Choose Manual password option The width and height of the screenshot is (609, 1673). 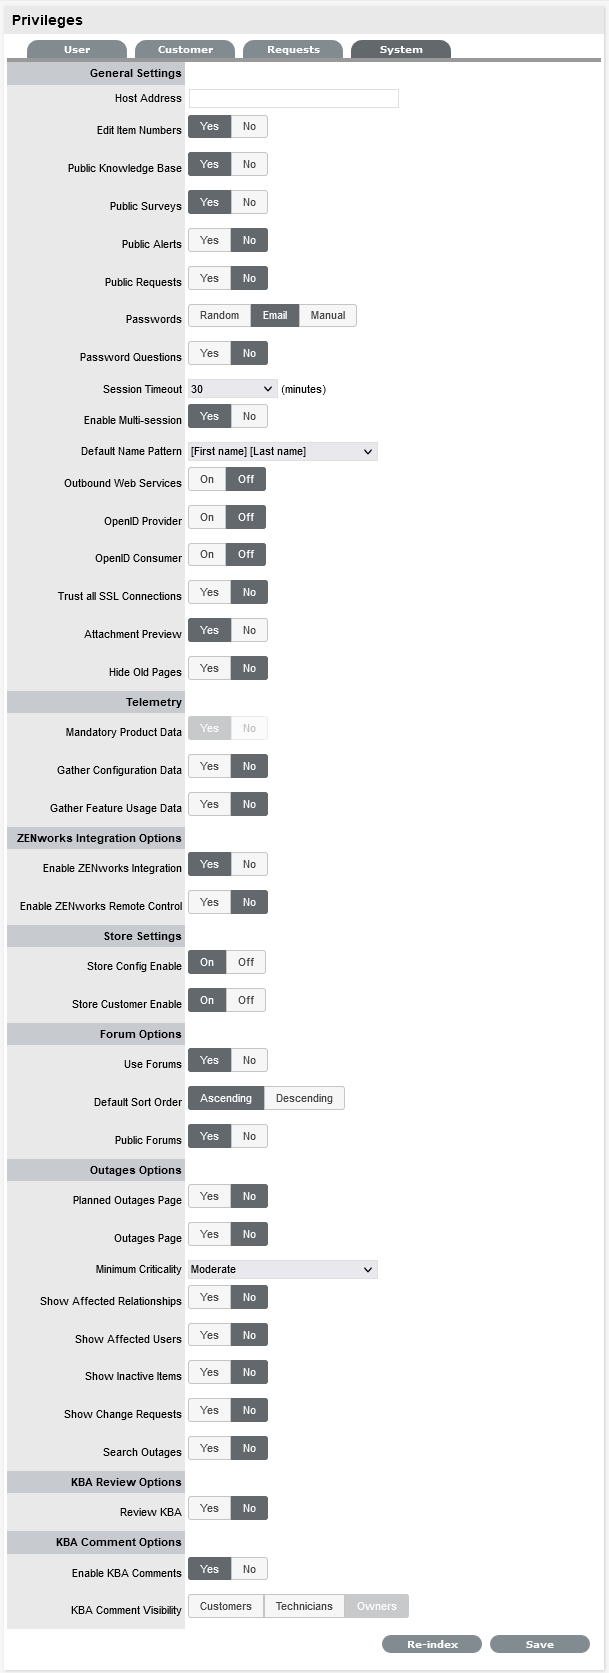(x=327, y=316)
